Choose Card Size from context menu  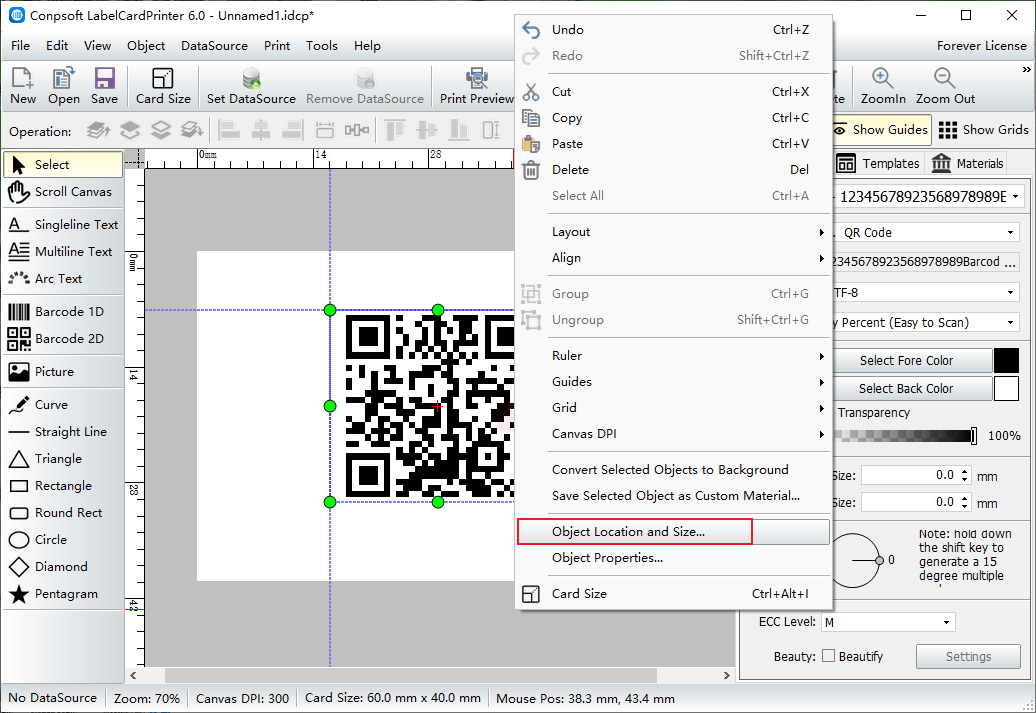tap(673, 594)
